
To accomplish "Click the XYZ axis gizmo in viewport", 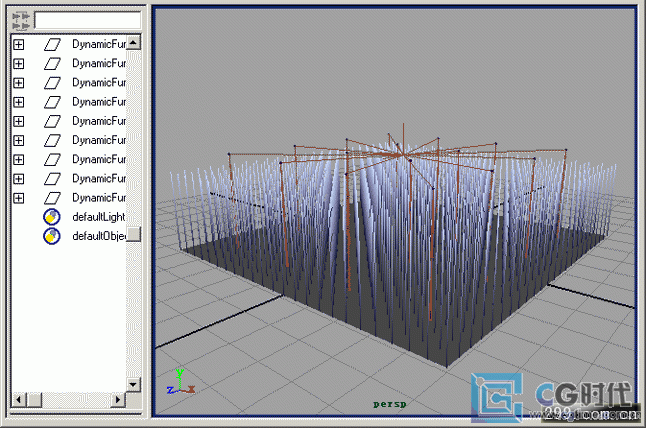I will [x=180, y=382].
